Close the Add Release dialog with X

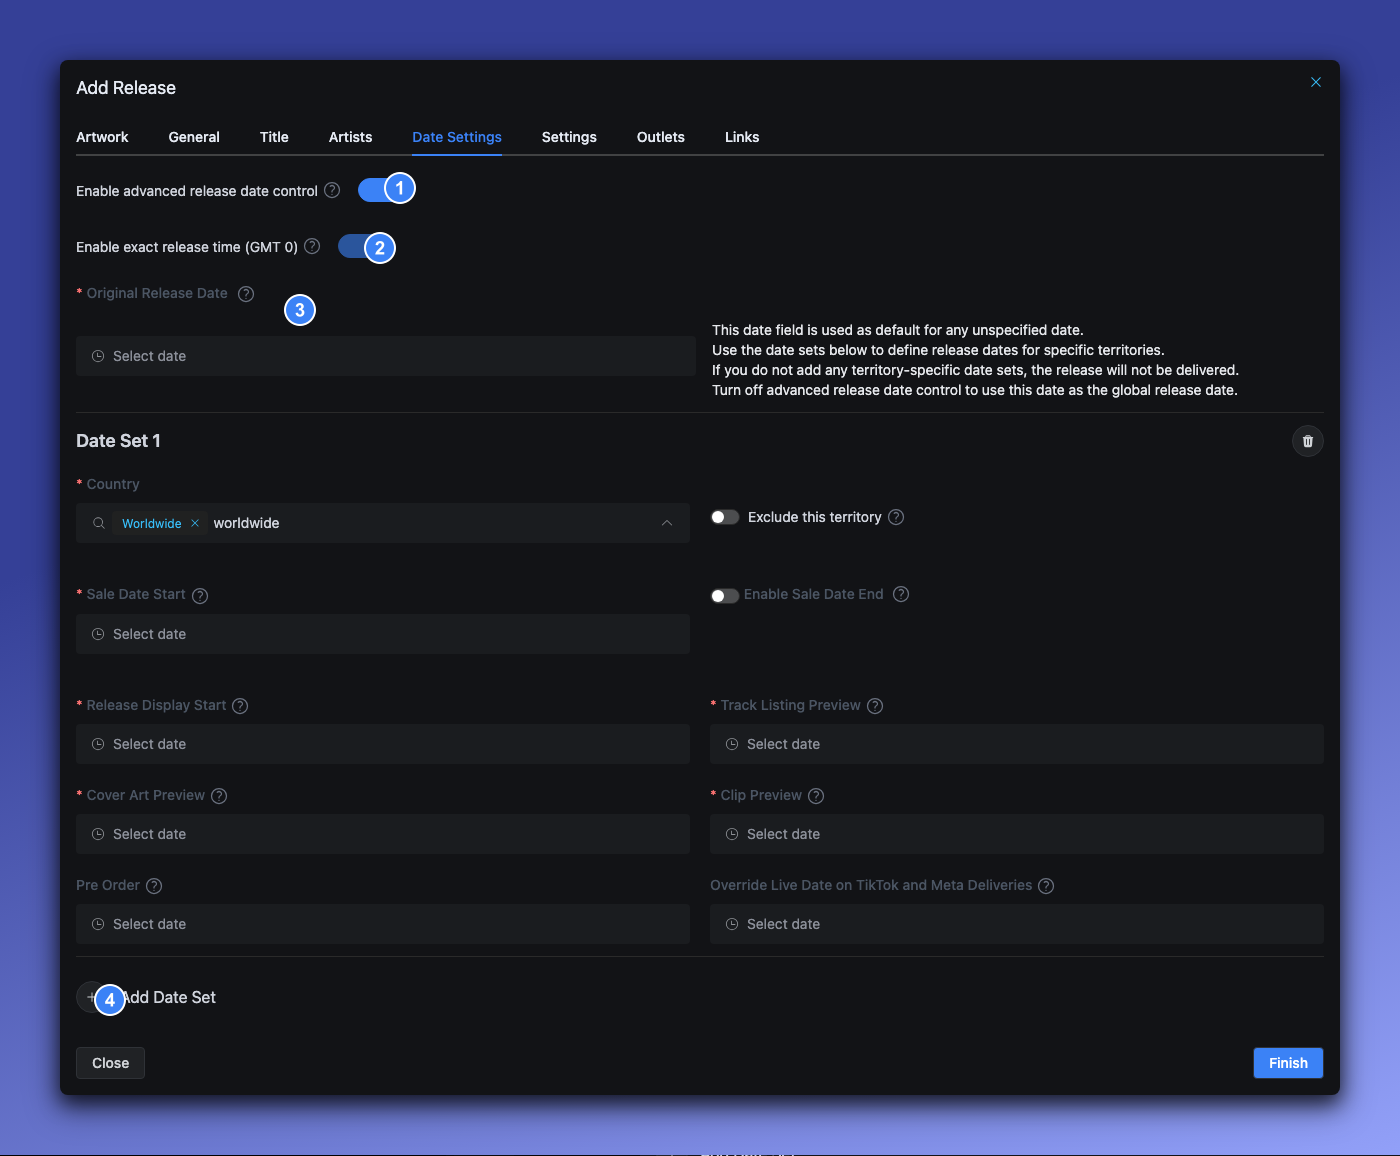point(1316,82)
